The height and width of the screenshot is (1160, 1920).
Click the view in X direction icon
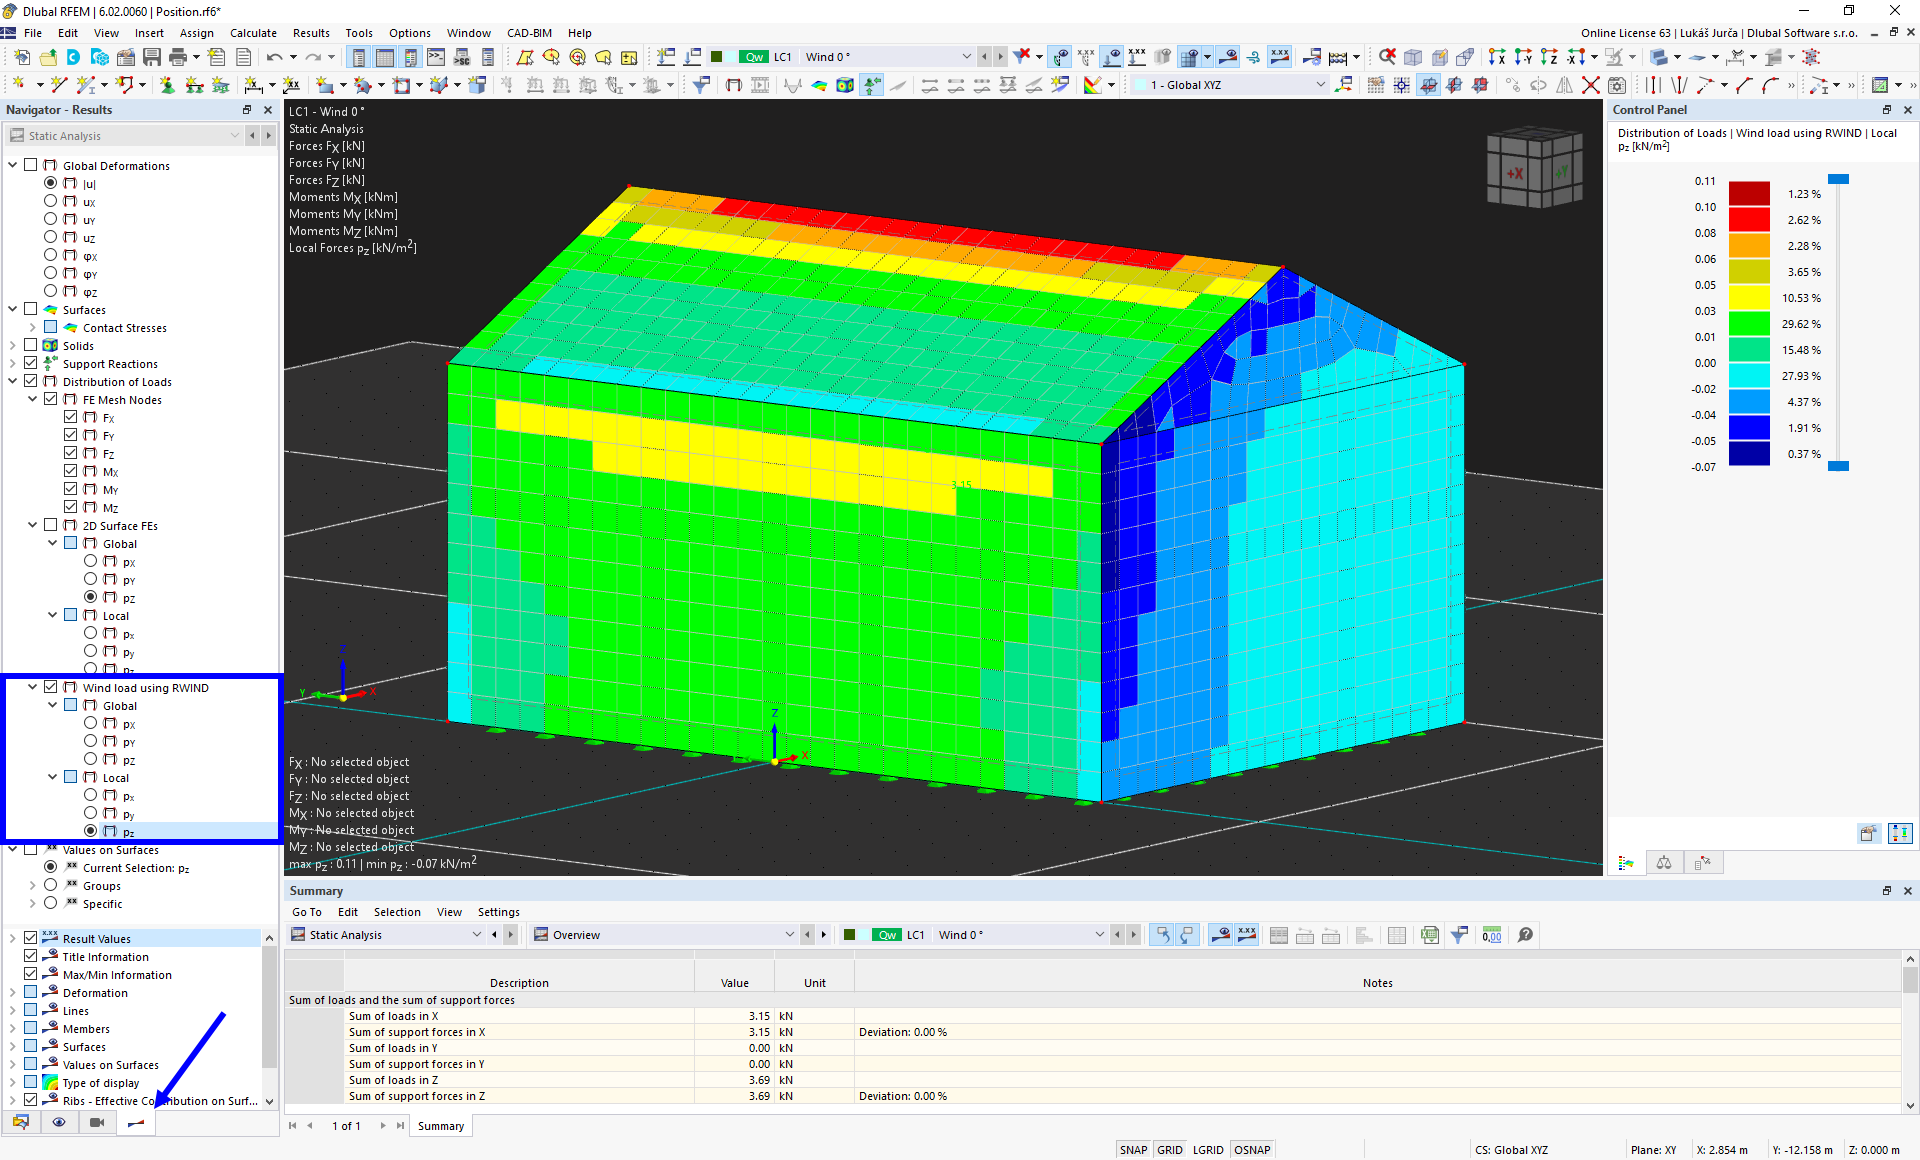pyautogui.click(x=1496, y=57)
